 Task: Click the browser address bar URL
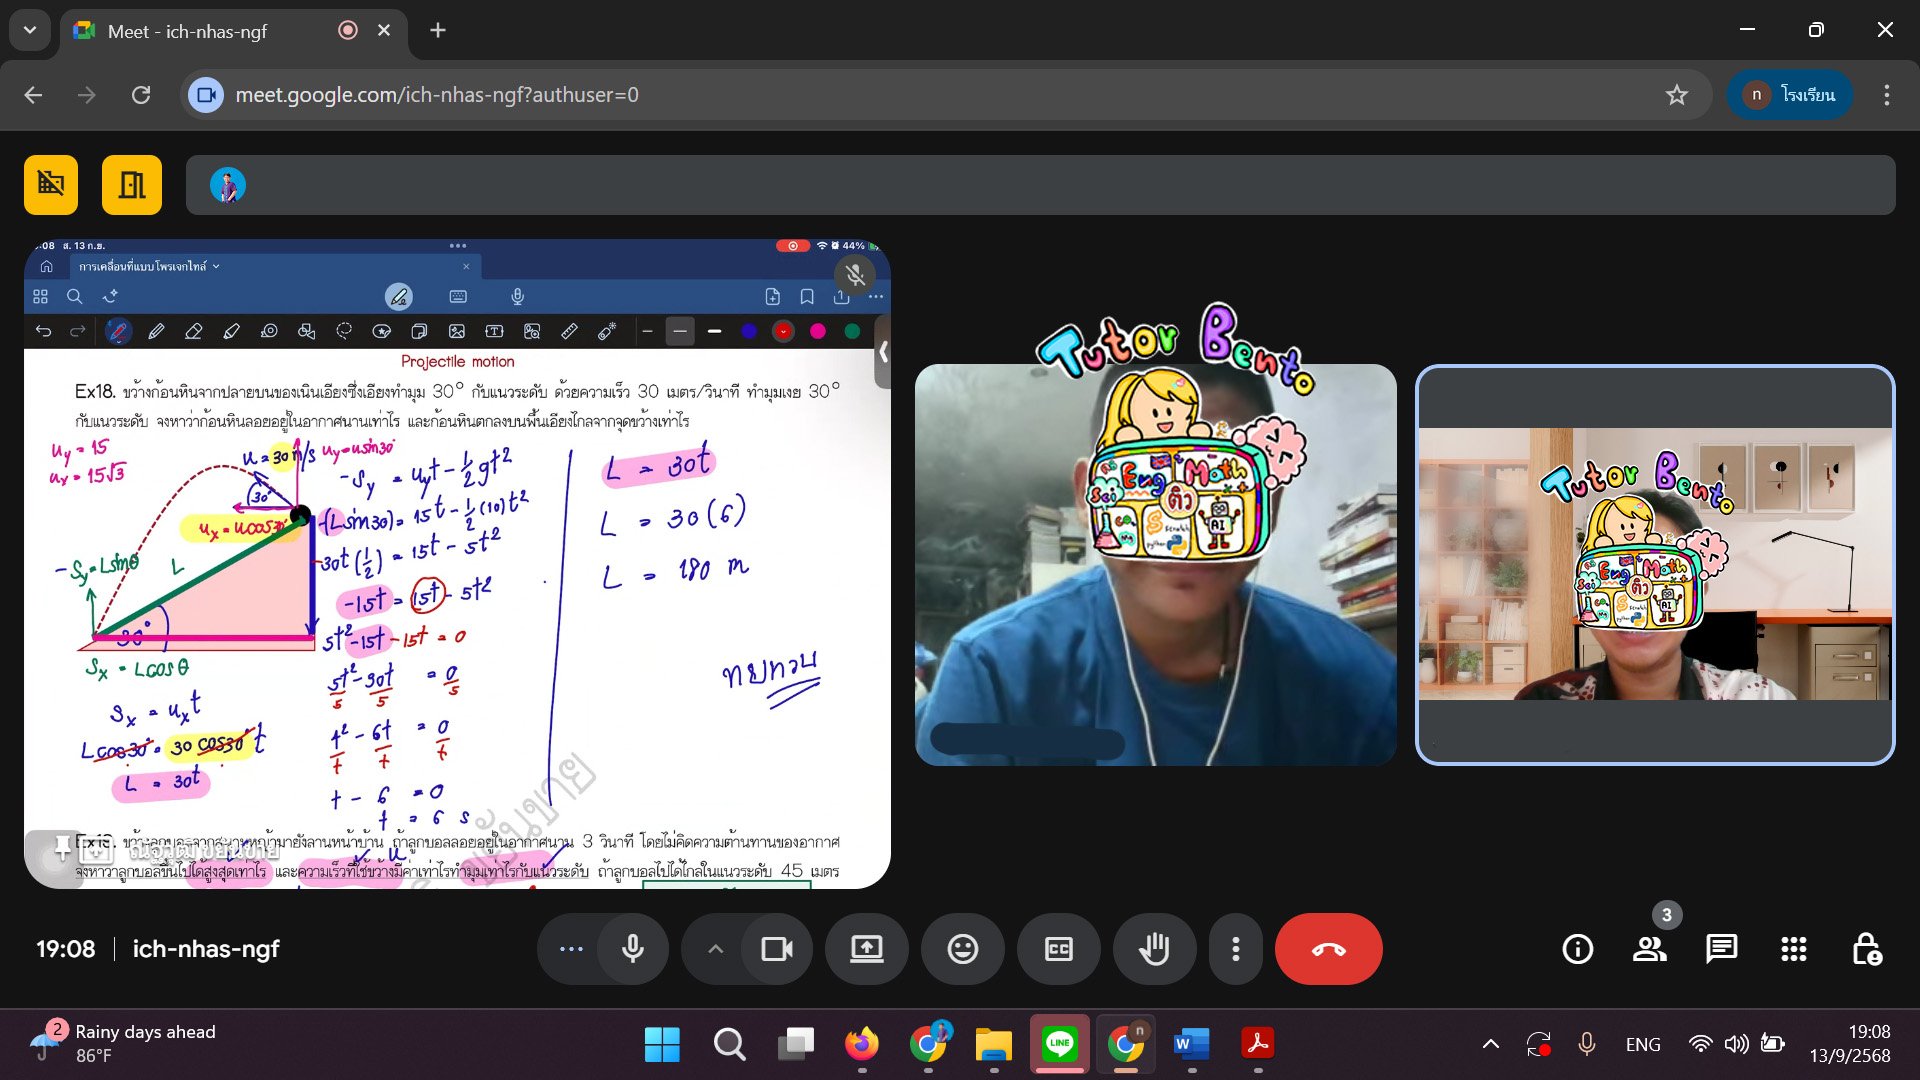point(436,95)
